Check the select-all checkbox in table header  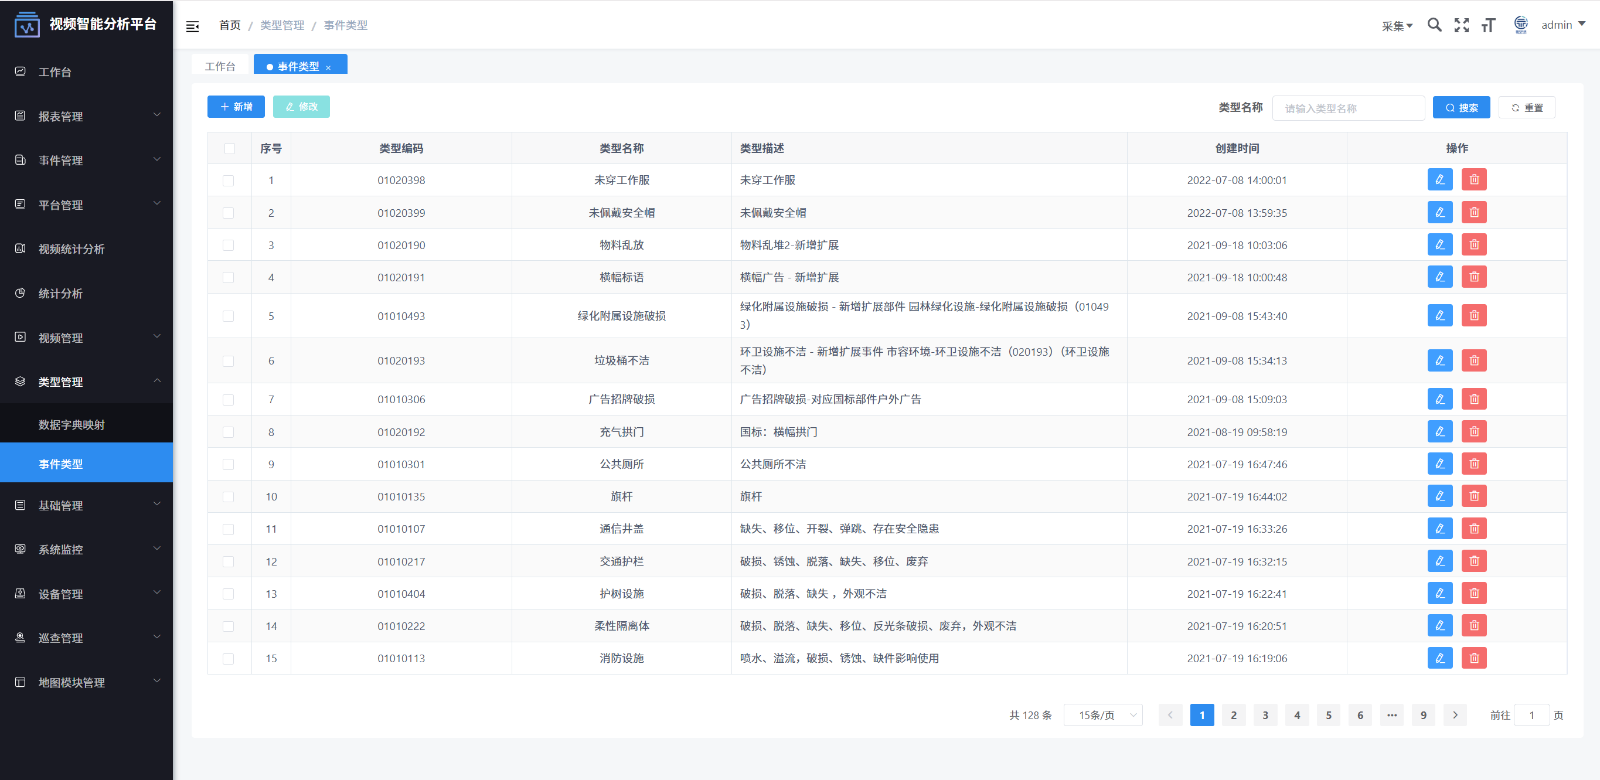tap(229, 148)
